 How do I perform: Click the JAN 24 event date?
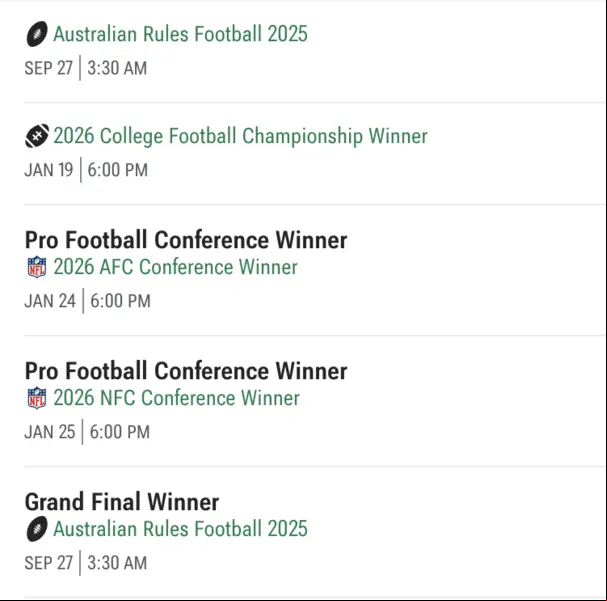pyautogui.click(x=50, y=301)
